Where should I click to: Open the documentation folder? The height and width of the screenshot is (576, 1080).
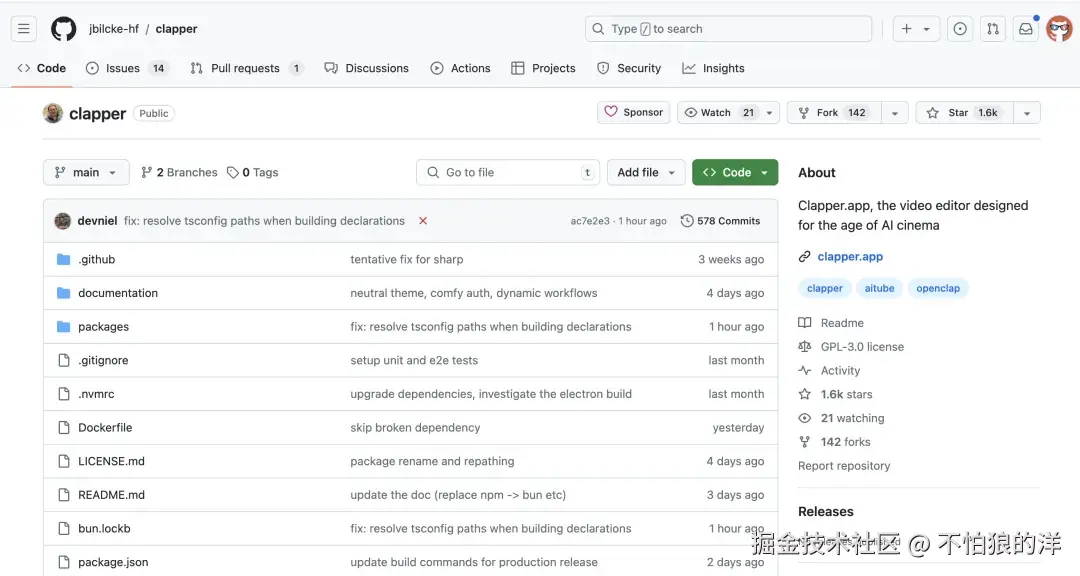118,293
